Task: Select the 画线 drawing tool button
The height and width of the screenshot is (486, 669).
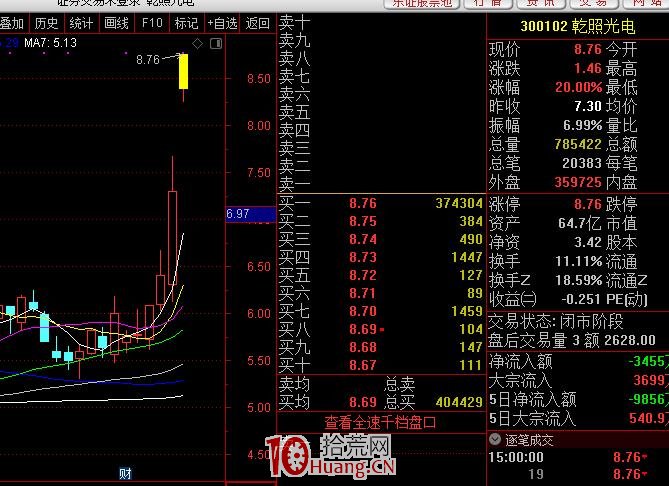Action: click(x=116, y=23)
